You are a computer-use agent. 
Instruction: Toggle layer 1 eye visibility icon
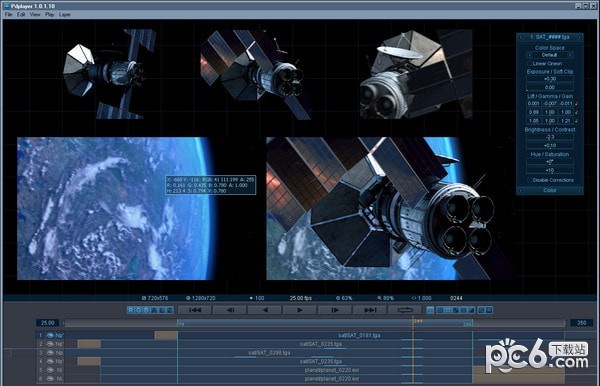(50, 335)
